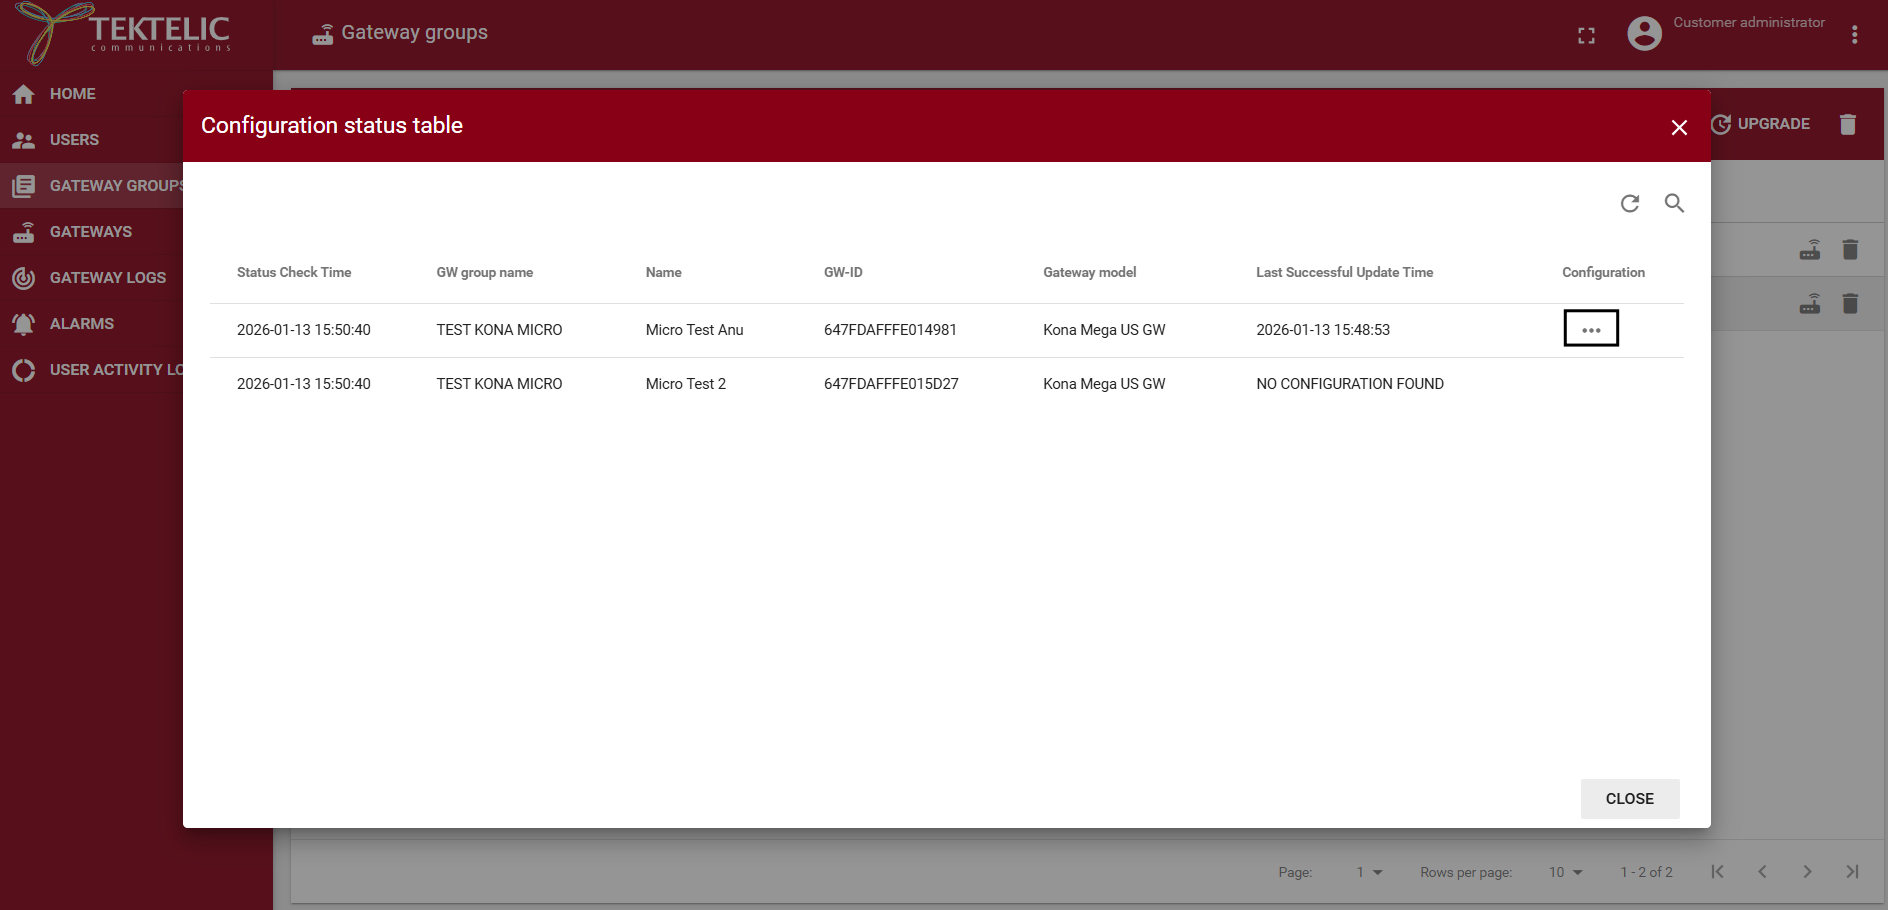This screenshot has width=1888, height=910.
Task: Navigate to GATEWAYS in the sidebar
Action: (24, 232)
